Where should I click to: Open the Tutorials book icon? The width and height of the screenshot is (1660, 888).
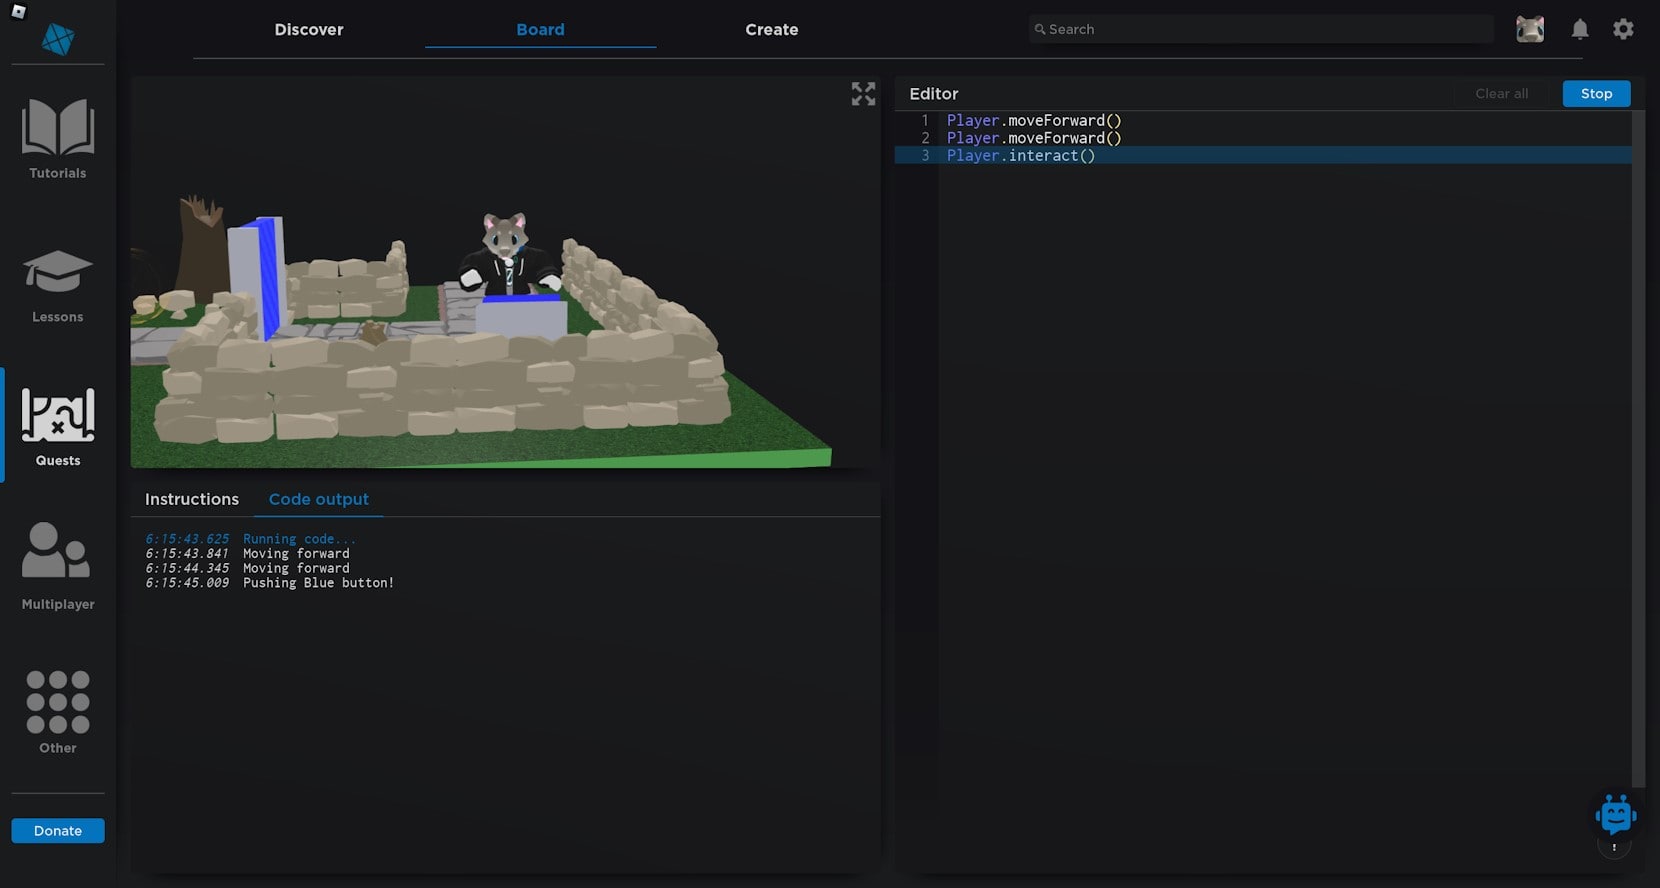click(58, 128)
